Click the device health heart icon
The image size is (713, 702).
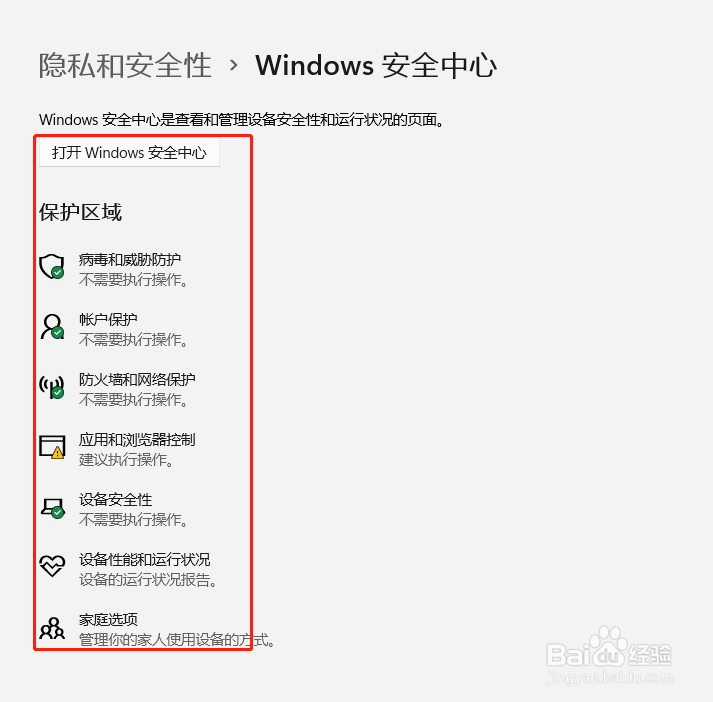click(52, 566)
